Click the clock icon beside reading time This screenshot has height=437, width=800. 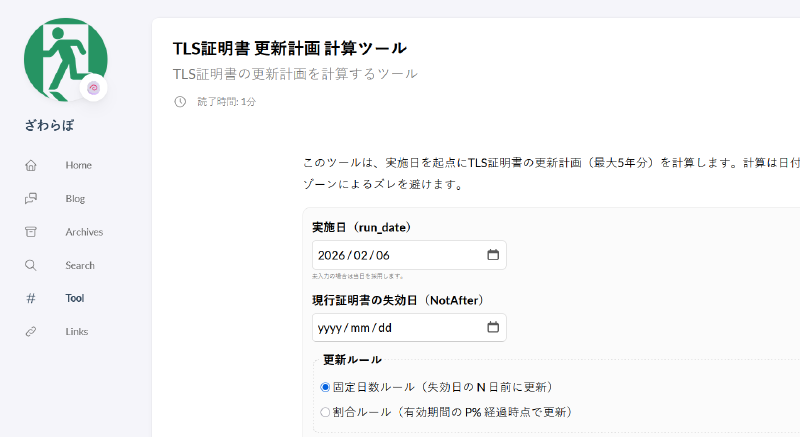(180, 101)
